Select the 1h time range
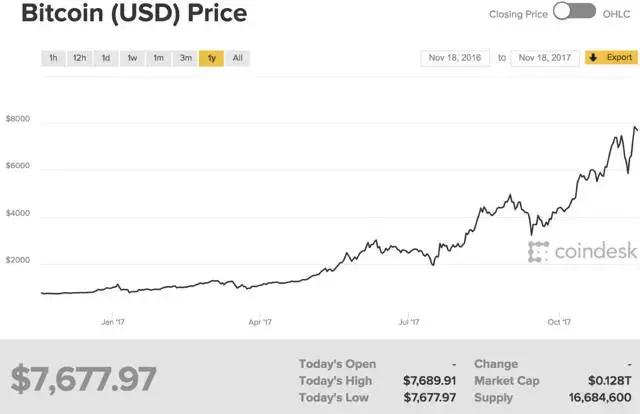This screenshot has height=414, width=640. (x=53, y=58)
